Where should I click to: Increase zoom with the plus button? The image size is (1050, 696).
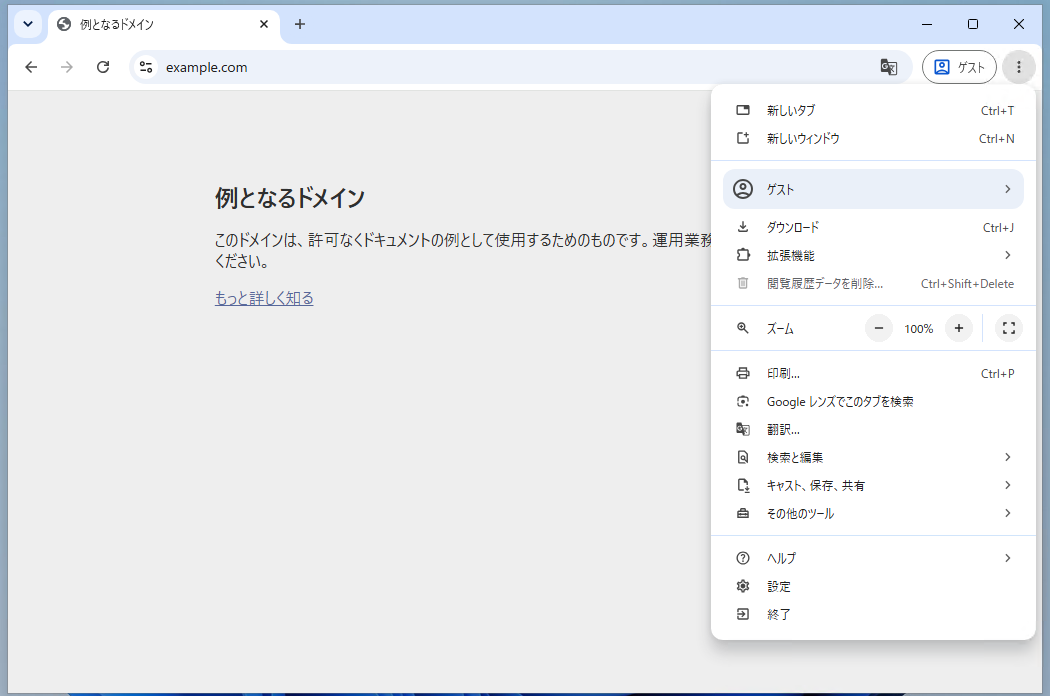[x=959, y=328]
